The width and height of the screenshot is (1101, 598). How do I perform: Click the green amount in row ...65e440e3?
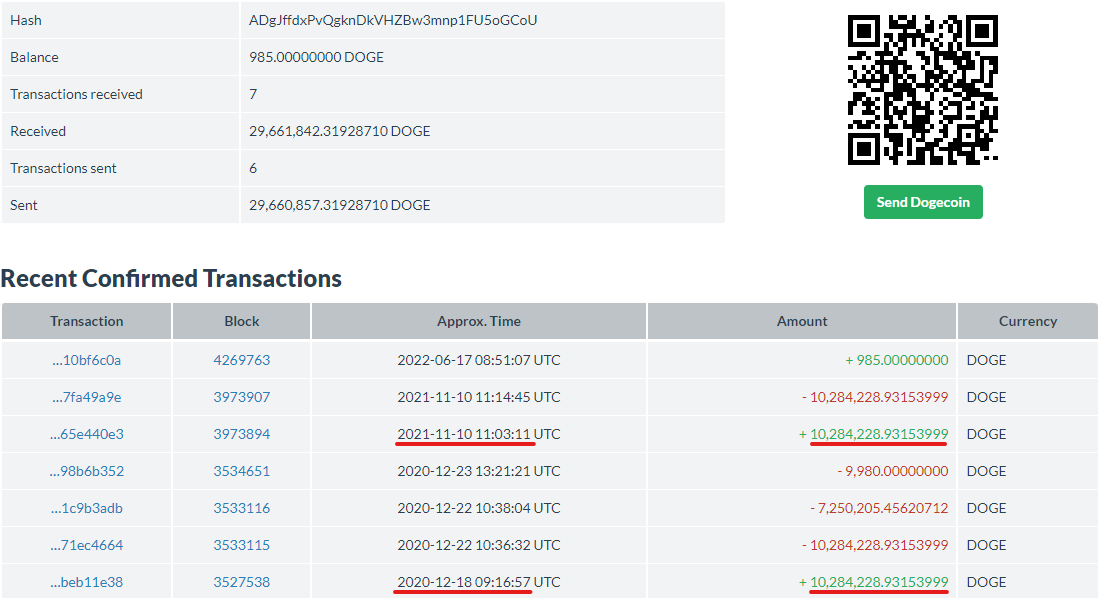[x=873, y=434]
